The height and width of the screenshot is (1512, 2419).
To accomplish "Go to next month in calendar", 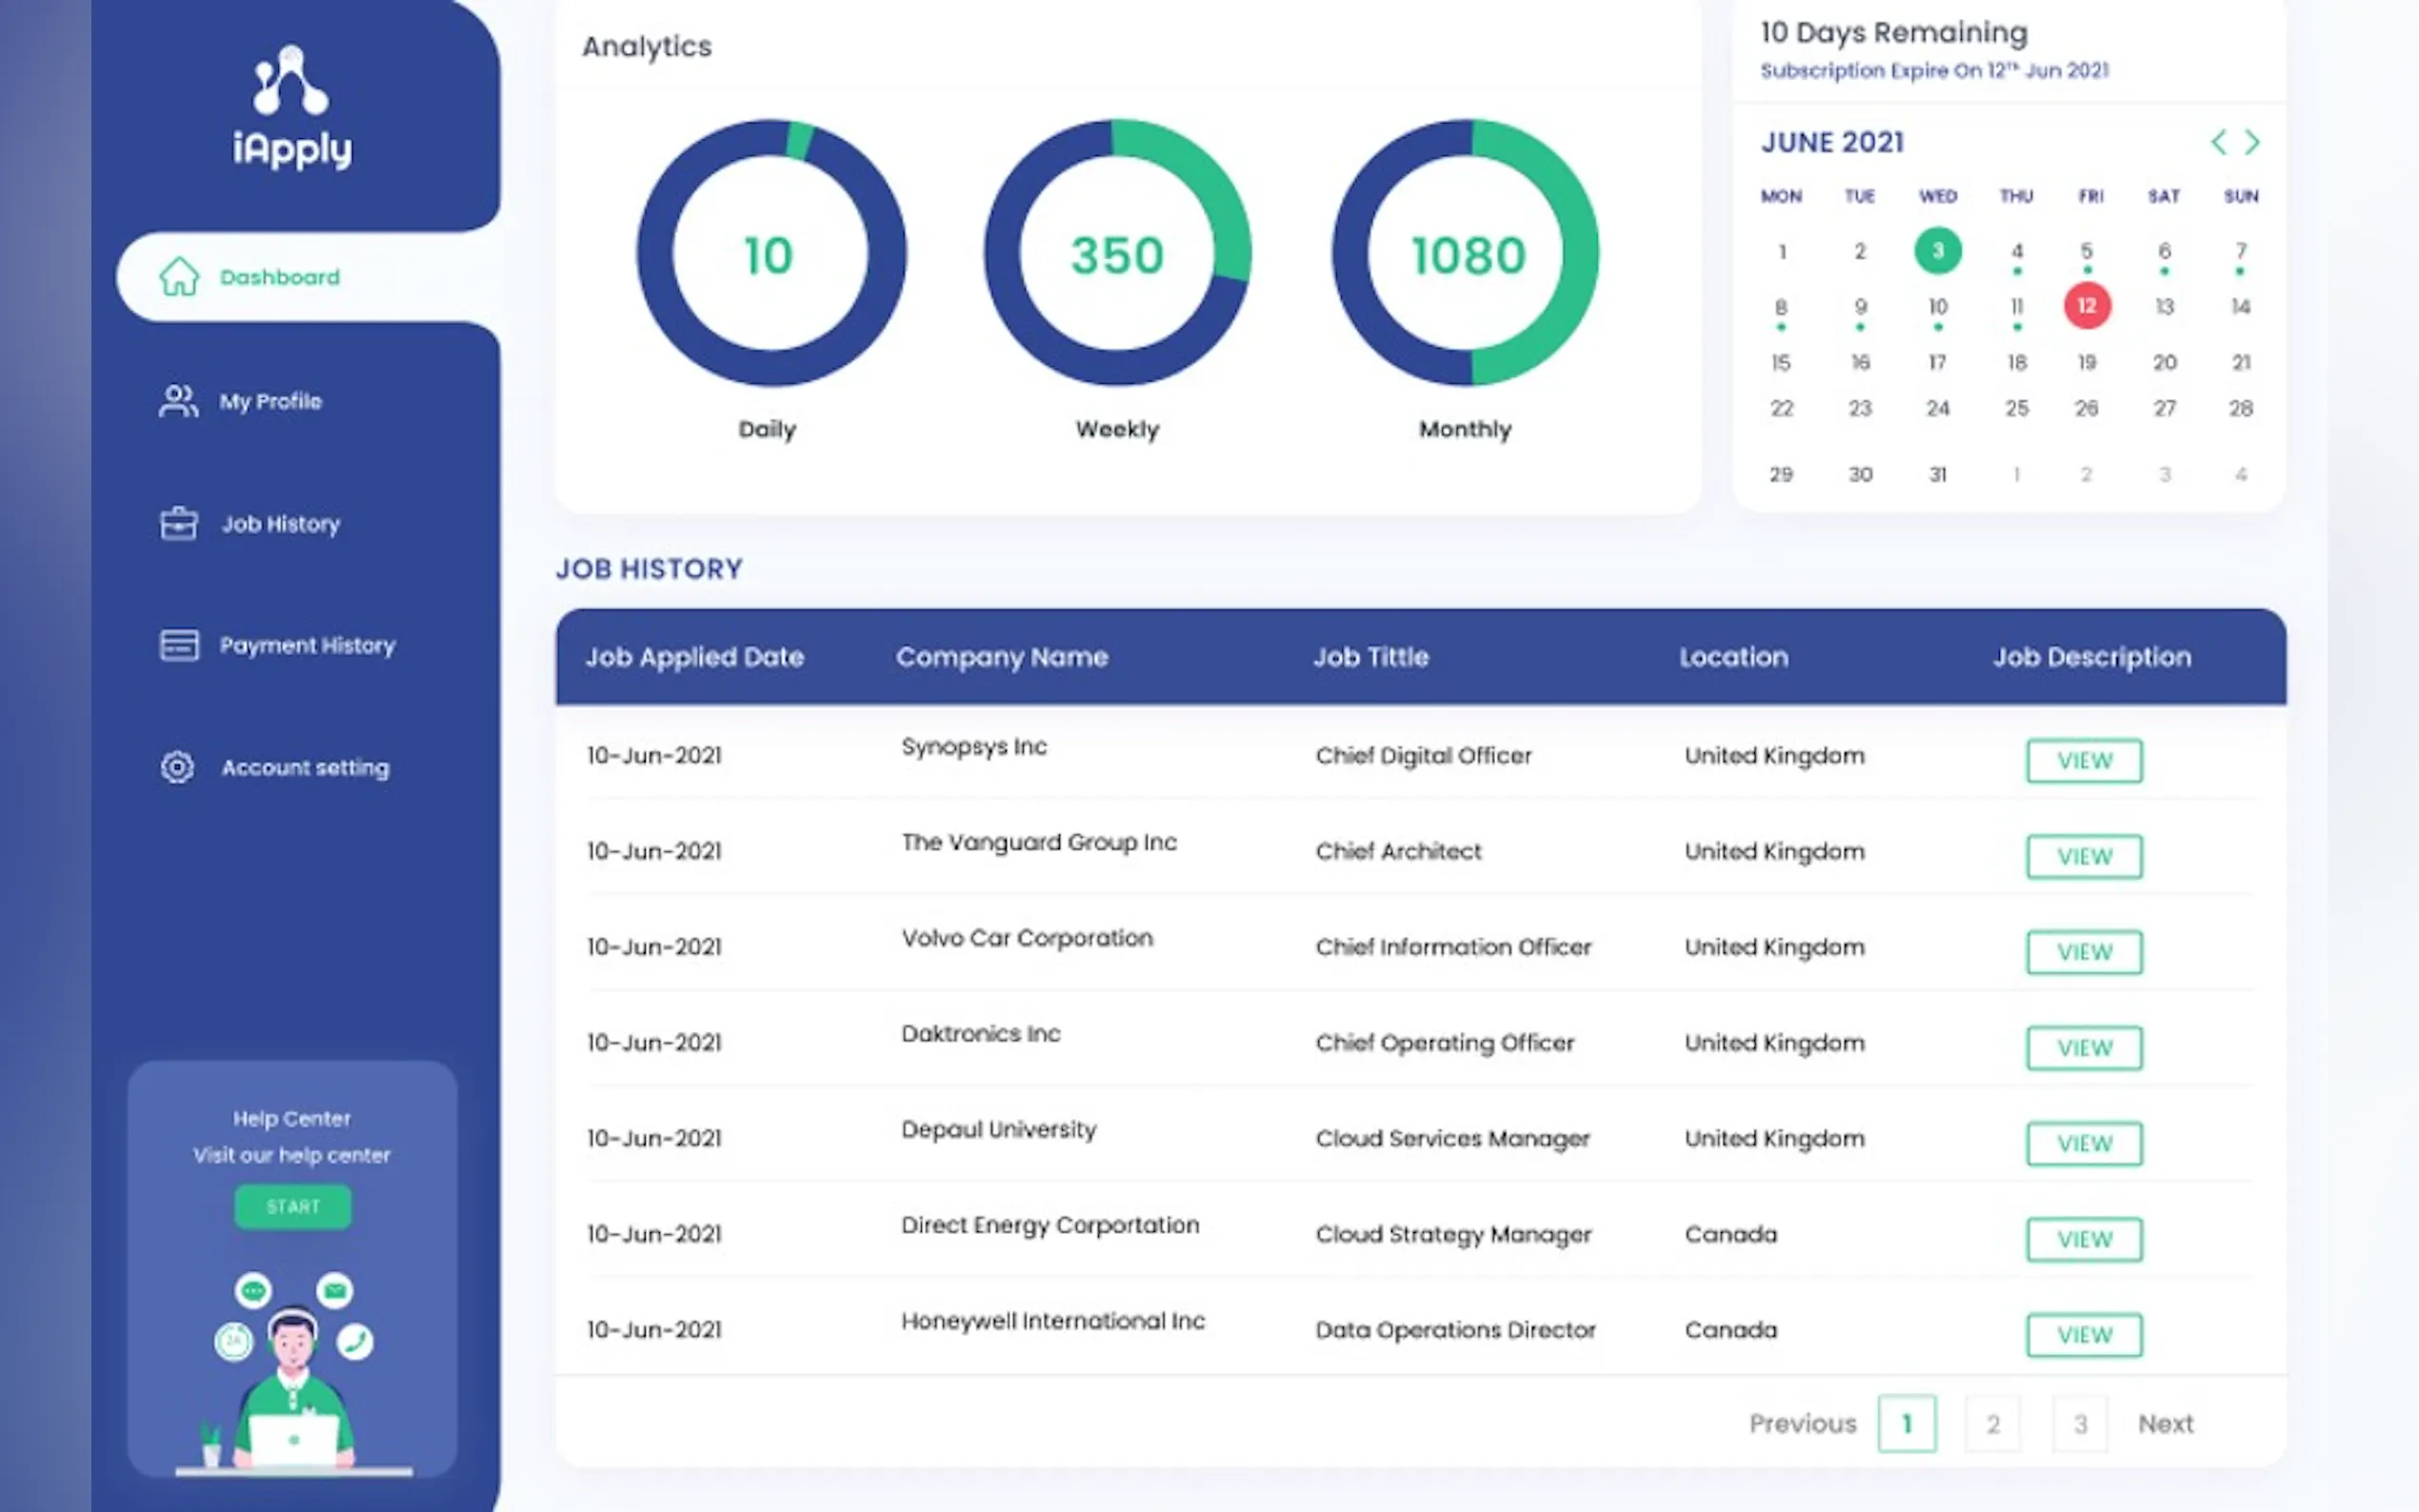I will click(x=2252, y=142).
